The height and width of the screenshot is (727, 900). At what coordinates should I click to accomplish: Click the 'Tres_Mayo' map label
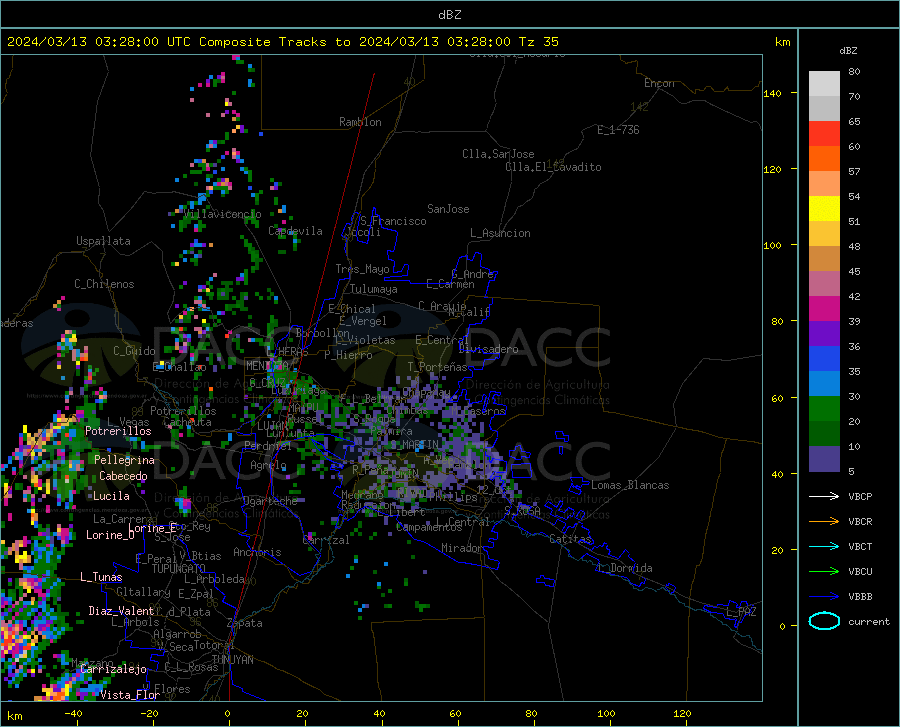pos(362,269)
